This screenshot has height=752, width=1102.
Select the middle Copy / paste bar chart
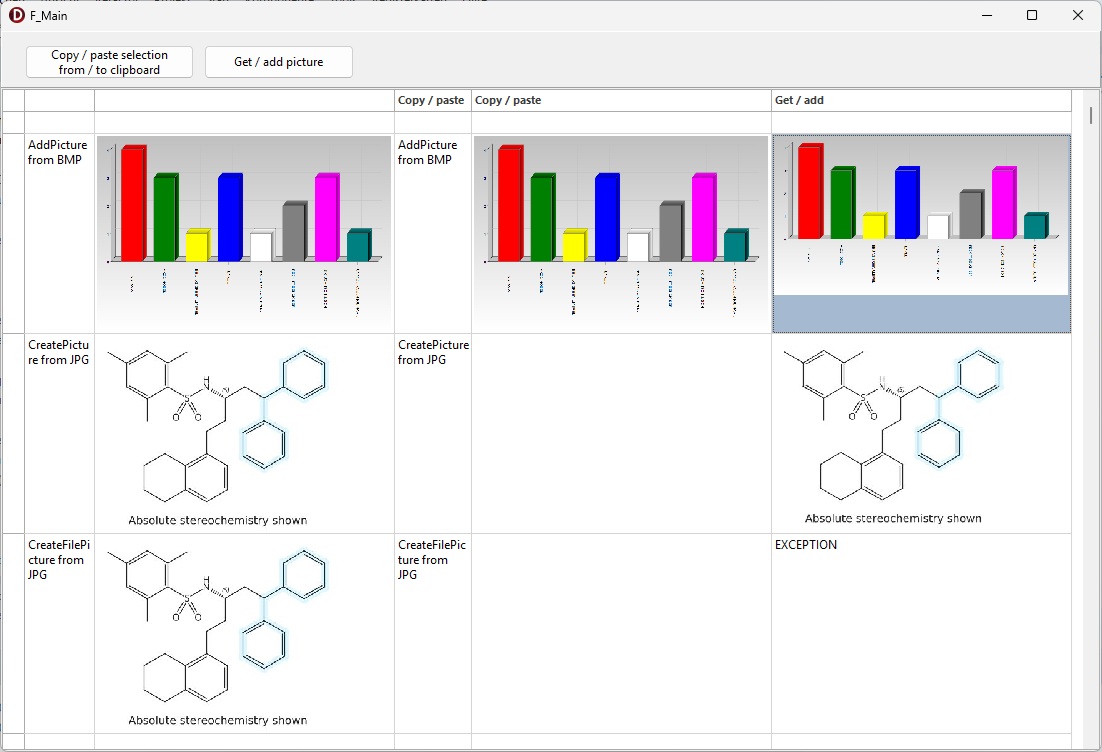[620, 232]
